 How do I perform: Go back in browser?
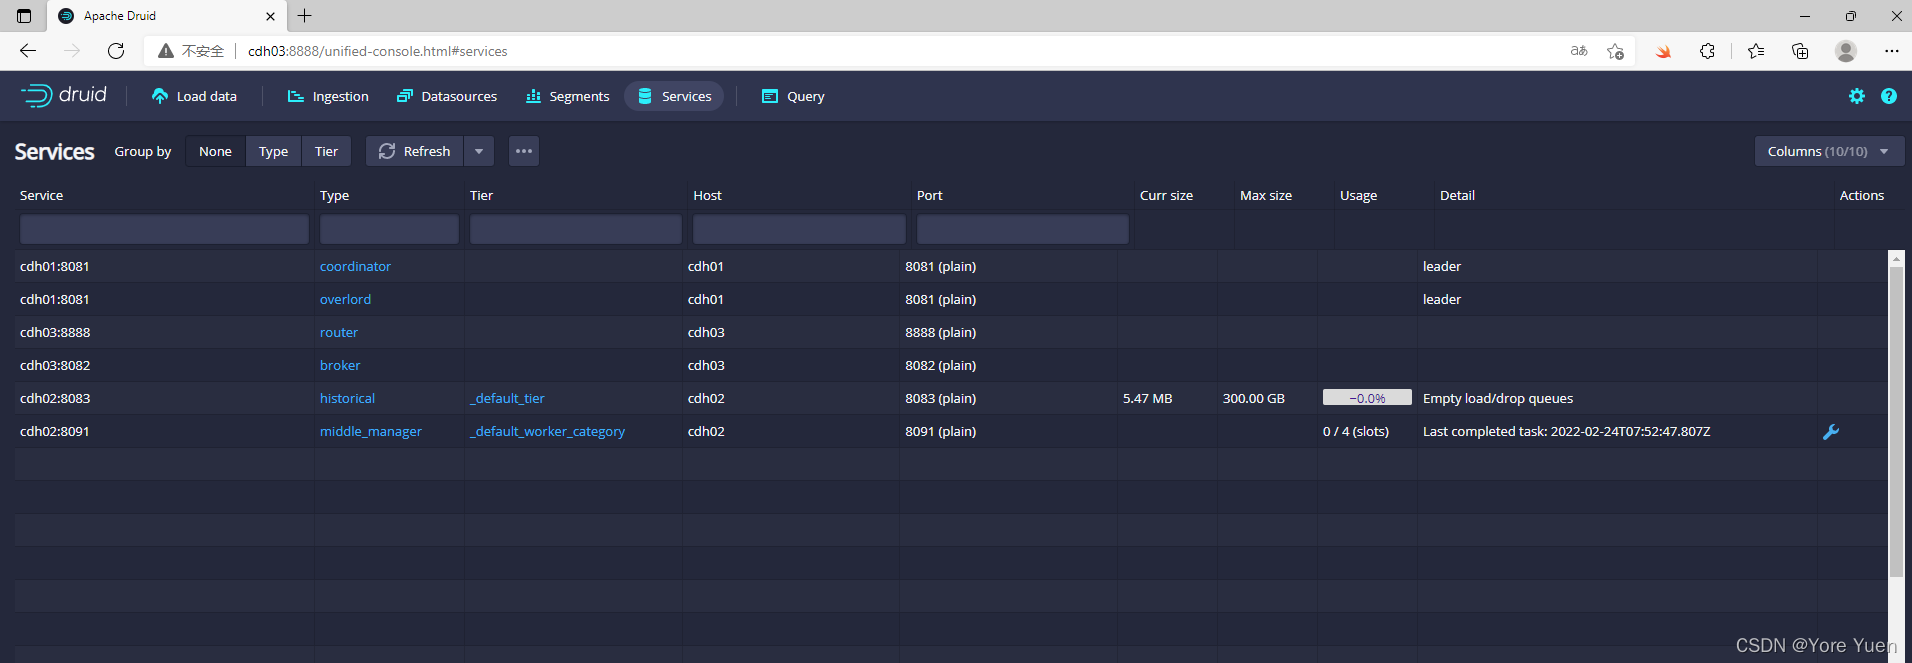tap(28, 51)
